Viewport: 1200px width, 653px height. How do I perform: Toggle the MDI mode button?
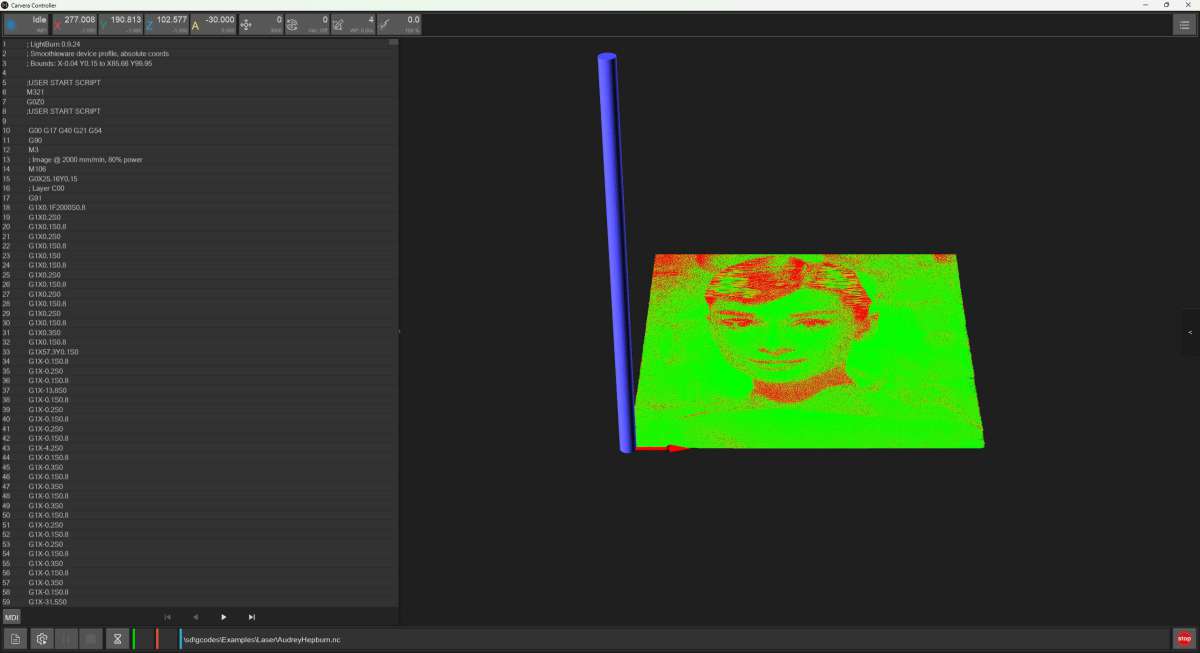[x=12, y=617]
